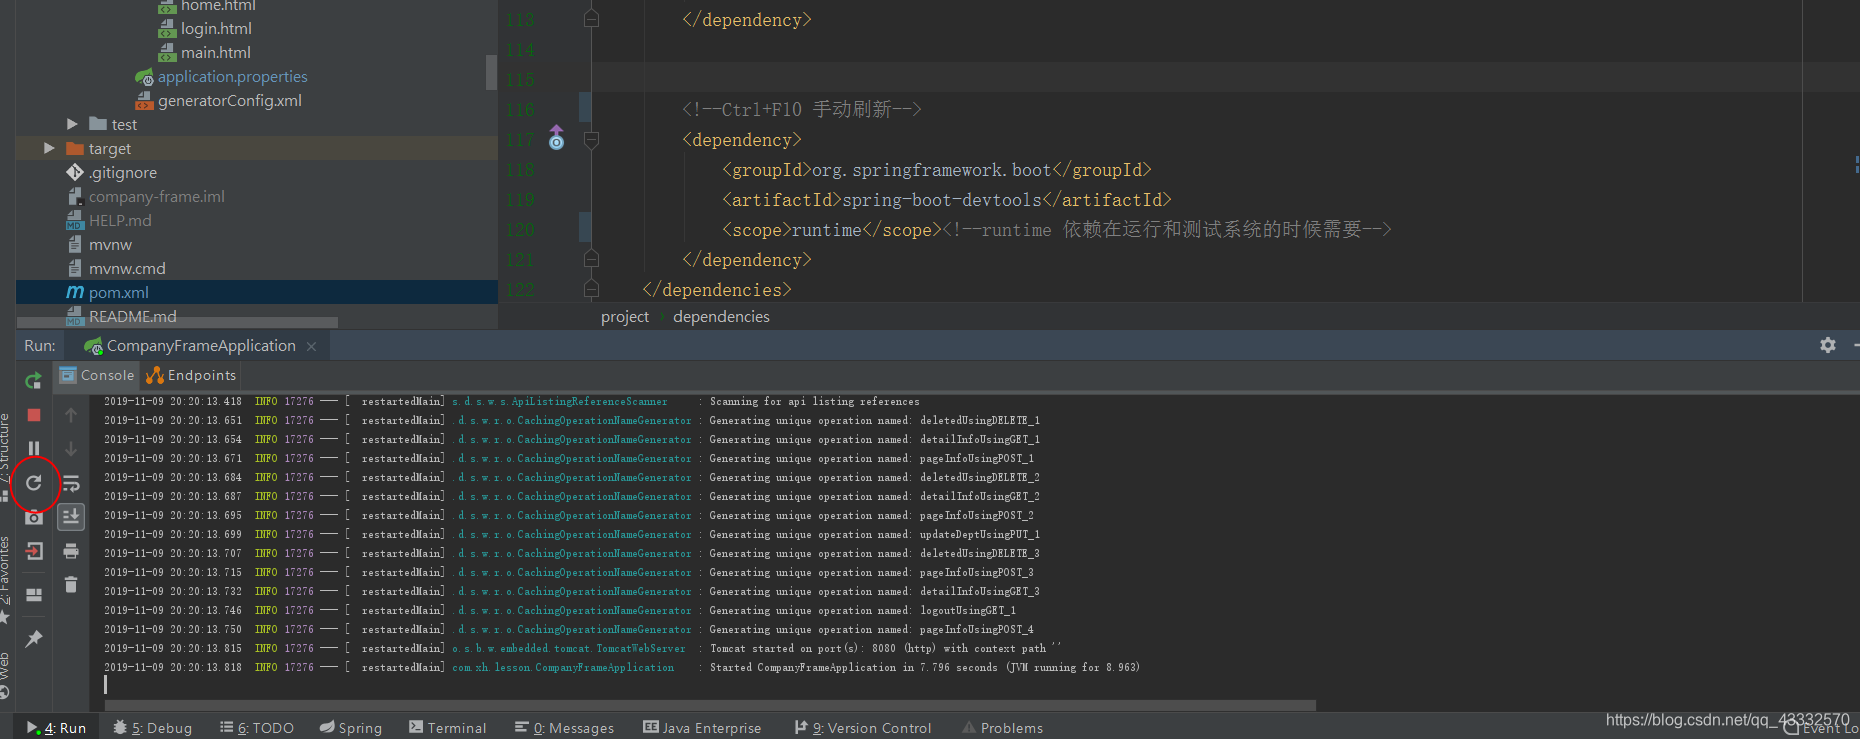The height and width of the screenshot is (739, 1860).
Task: Click the project tree vertical scrollbar
Action: pyautogui.click(x=491, y=72)
